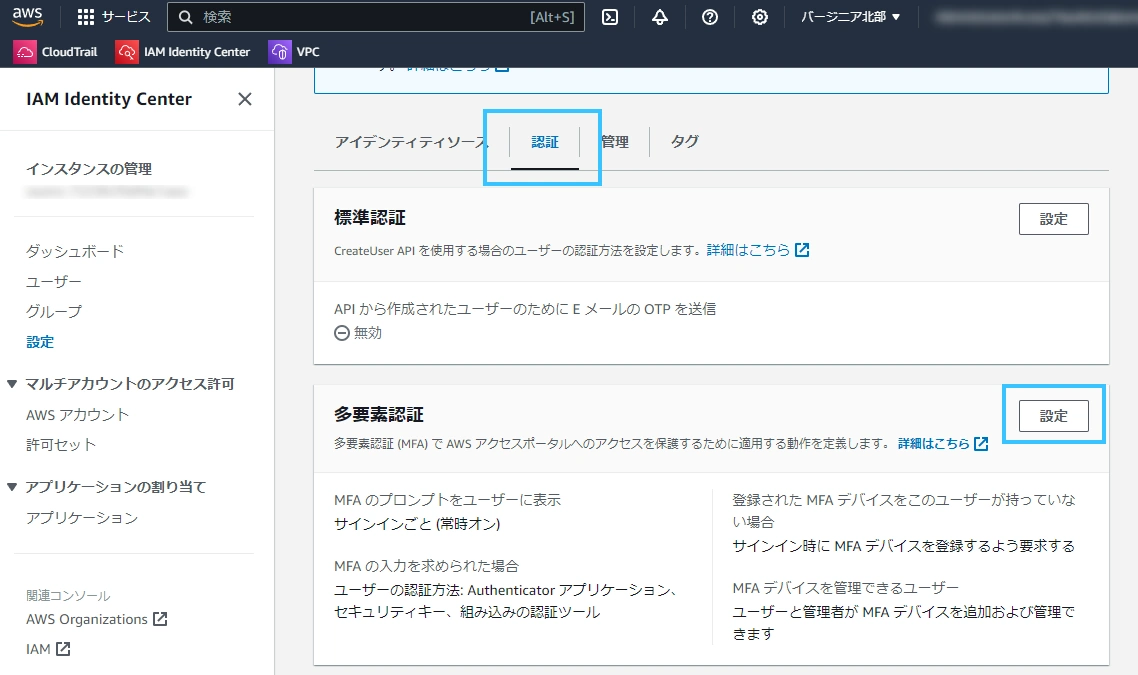The width and height of the screenshot is (1138, 675).
Task: Open the AWS home logo
Action: (x=27, y=16)
